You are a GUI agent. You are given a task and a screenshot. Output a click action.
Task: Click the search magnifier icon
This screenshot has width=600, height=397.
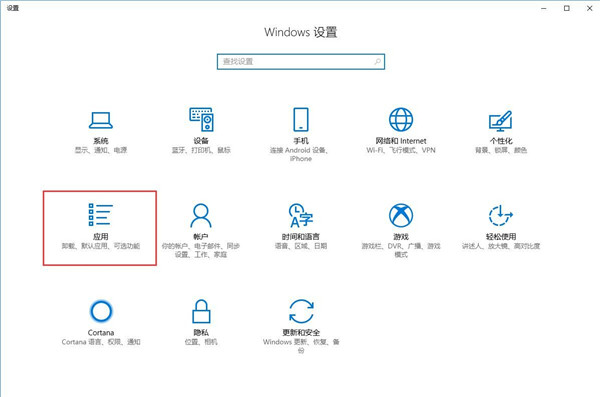[377, 61]
